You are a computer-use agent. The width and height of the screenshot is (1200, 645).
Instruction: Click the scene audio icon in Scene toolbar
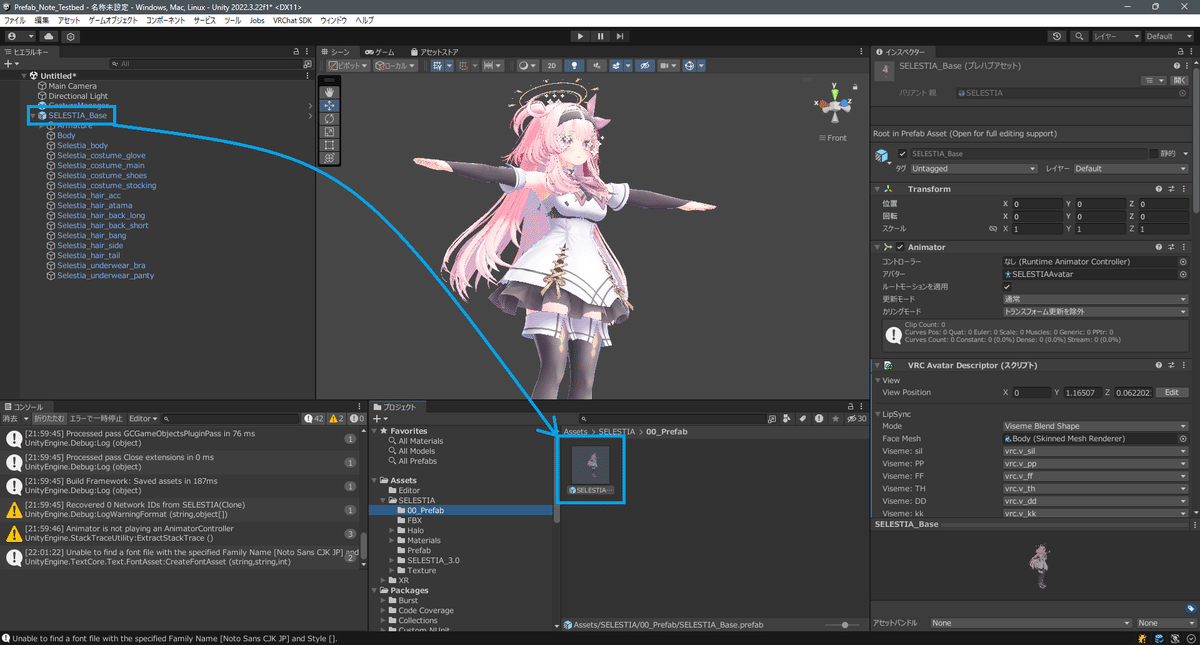point(597,65)
